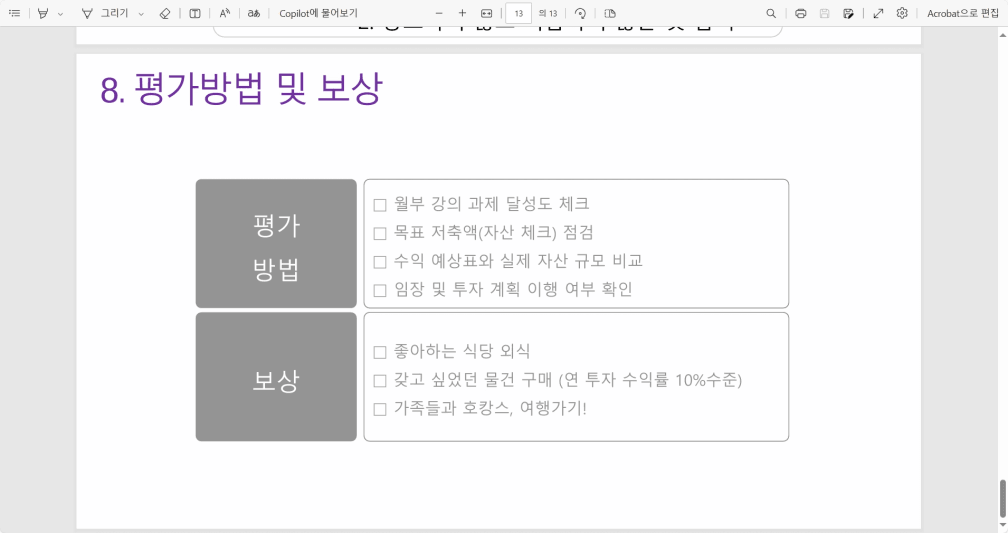Rotate the PDF page

click(580, 13)
